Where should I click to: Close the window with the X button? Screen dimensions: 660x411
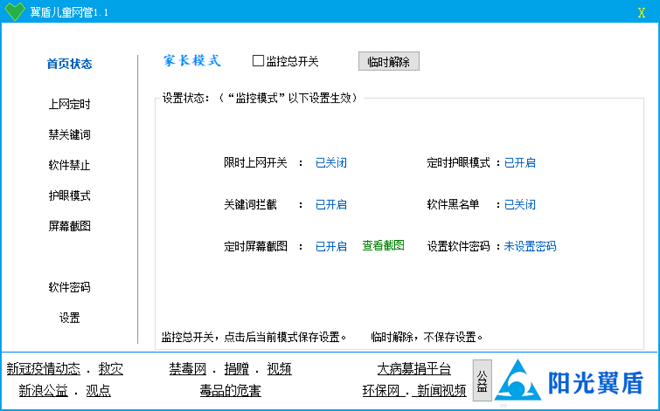tap(641, 12)
